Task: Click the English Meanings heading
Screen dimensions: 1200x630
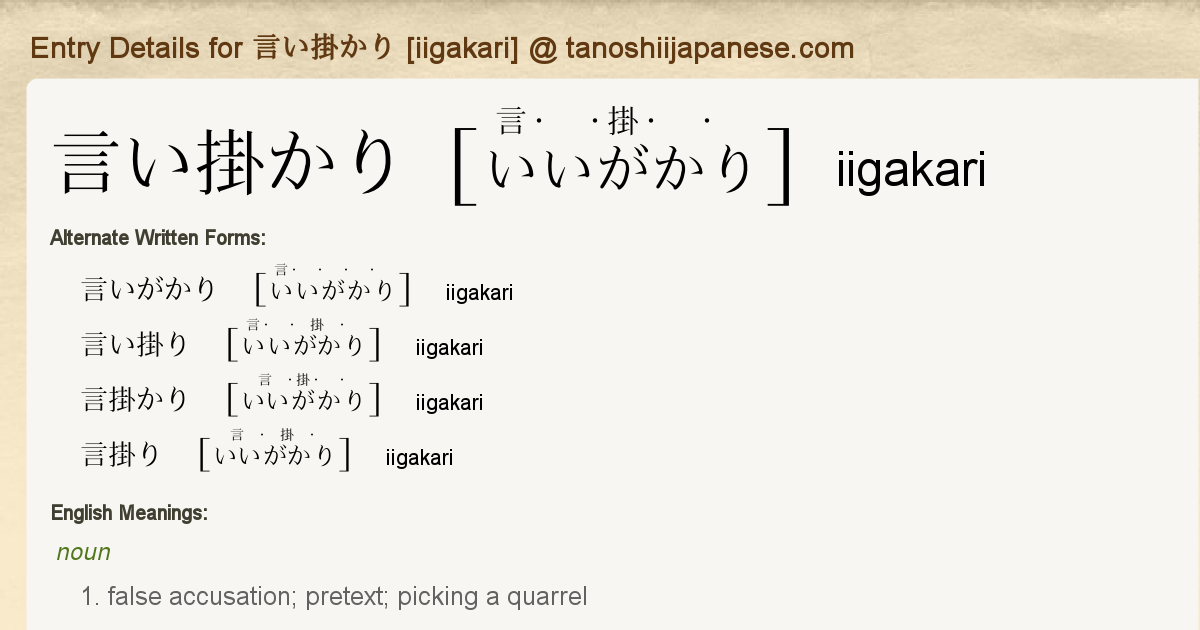Action: tap(129, 514)
